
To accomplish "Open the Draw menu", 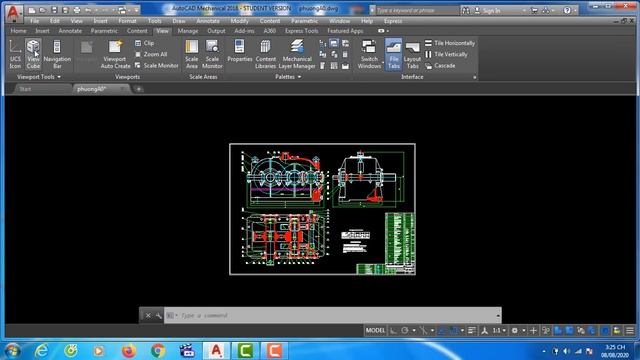I will tap(179, 21).
